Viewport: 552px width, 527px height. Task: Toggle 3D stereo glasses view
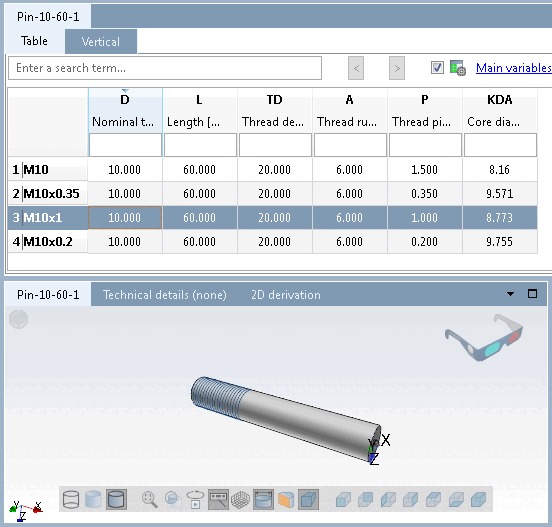483,337
